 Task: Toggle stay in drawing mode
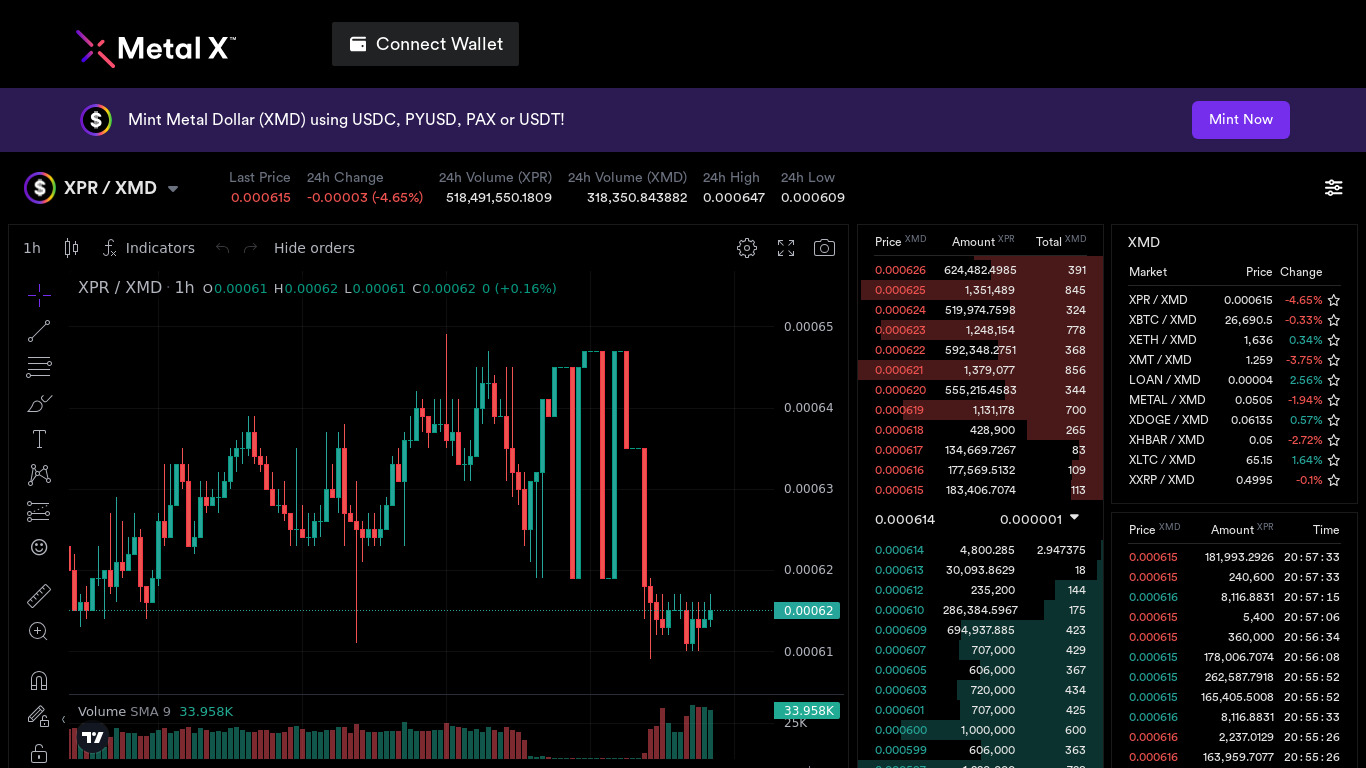[39, 716]
